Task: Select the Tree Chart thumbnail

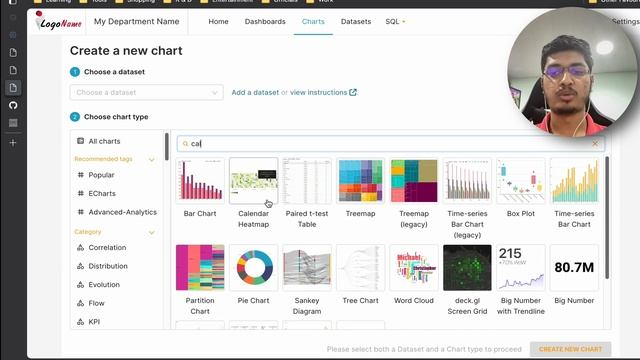Action: point(360,268)
